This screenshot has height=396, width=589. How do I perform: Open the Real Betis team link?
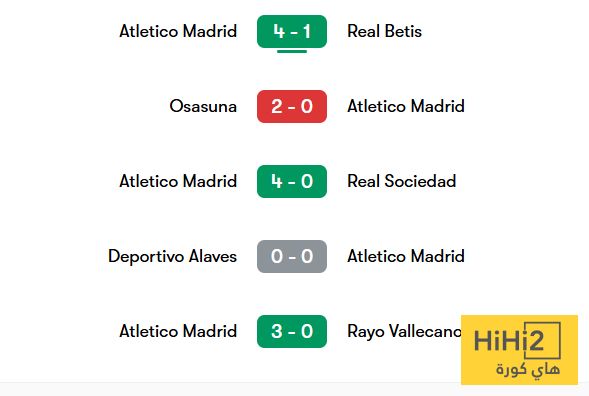coord(384,31)
